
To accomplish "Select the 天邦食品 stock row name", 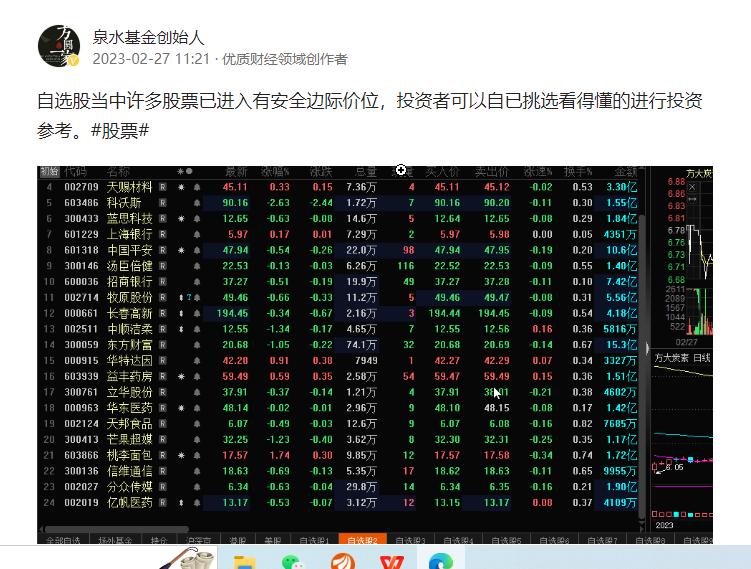I will pyautogui.click(x=129, y=424).
